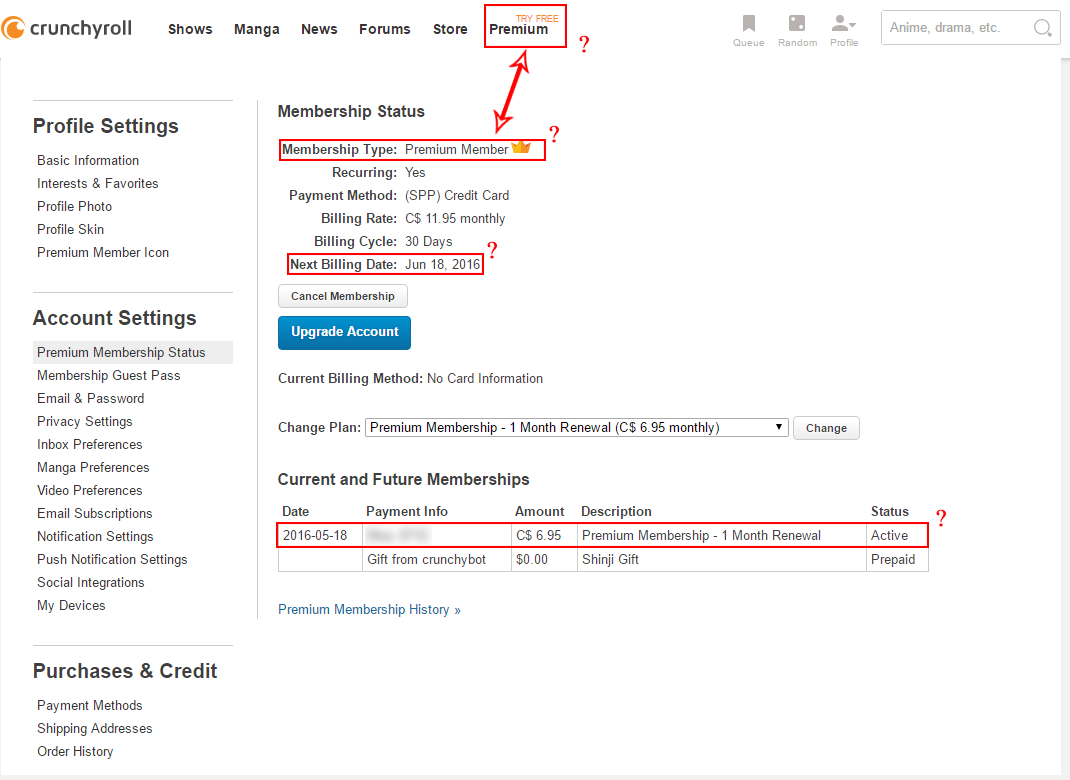Click the search magnifier icon
The width and height of the screenshot is (1070, 780).
pos(1041,28)
